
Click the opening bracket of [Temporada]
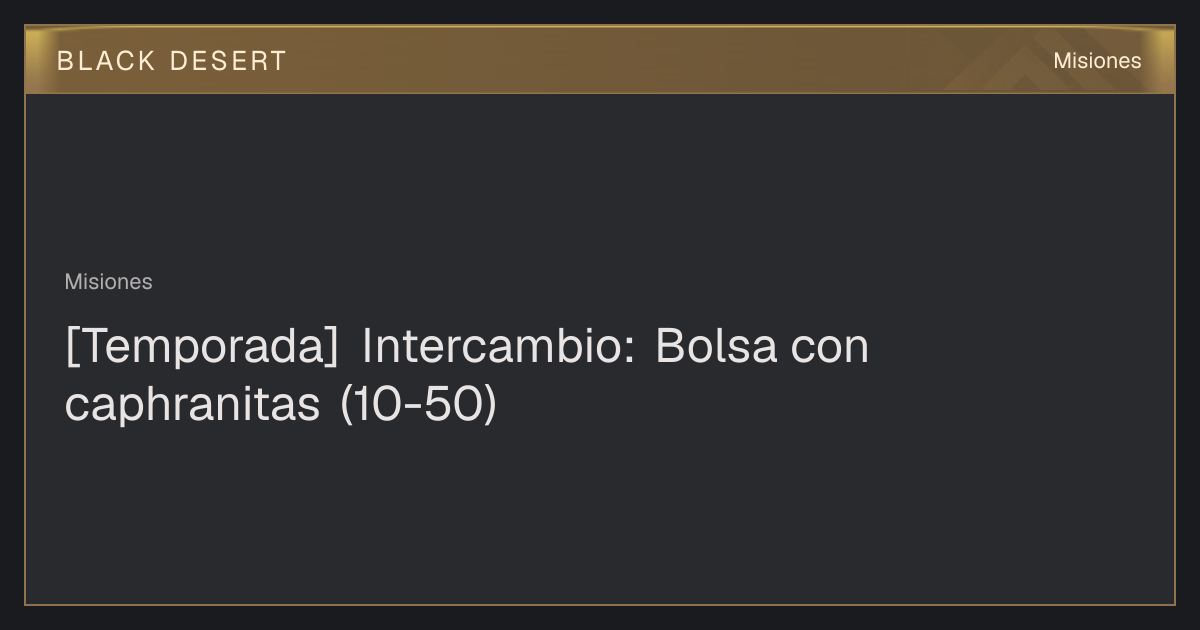click(x=72, y=348)
